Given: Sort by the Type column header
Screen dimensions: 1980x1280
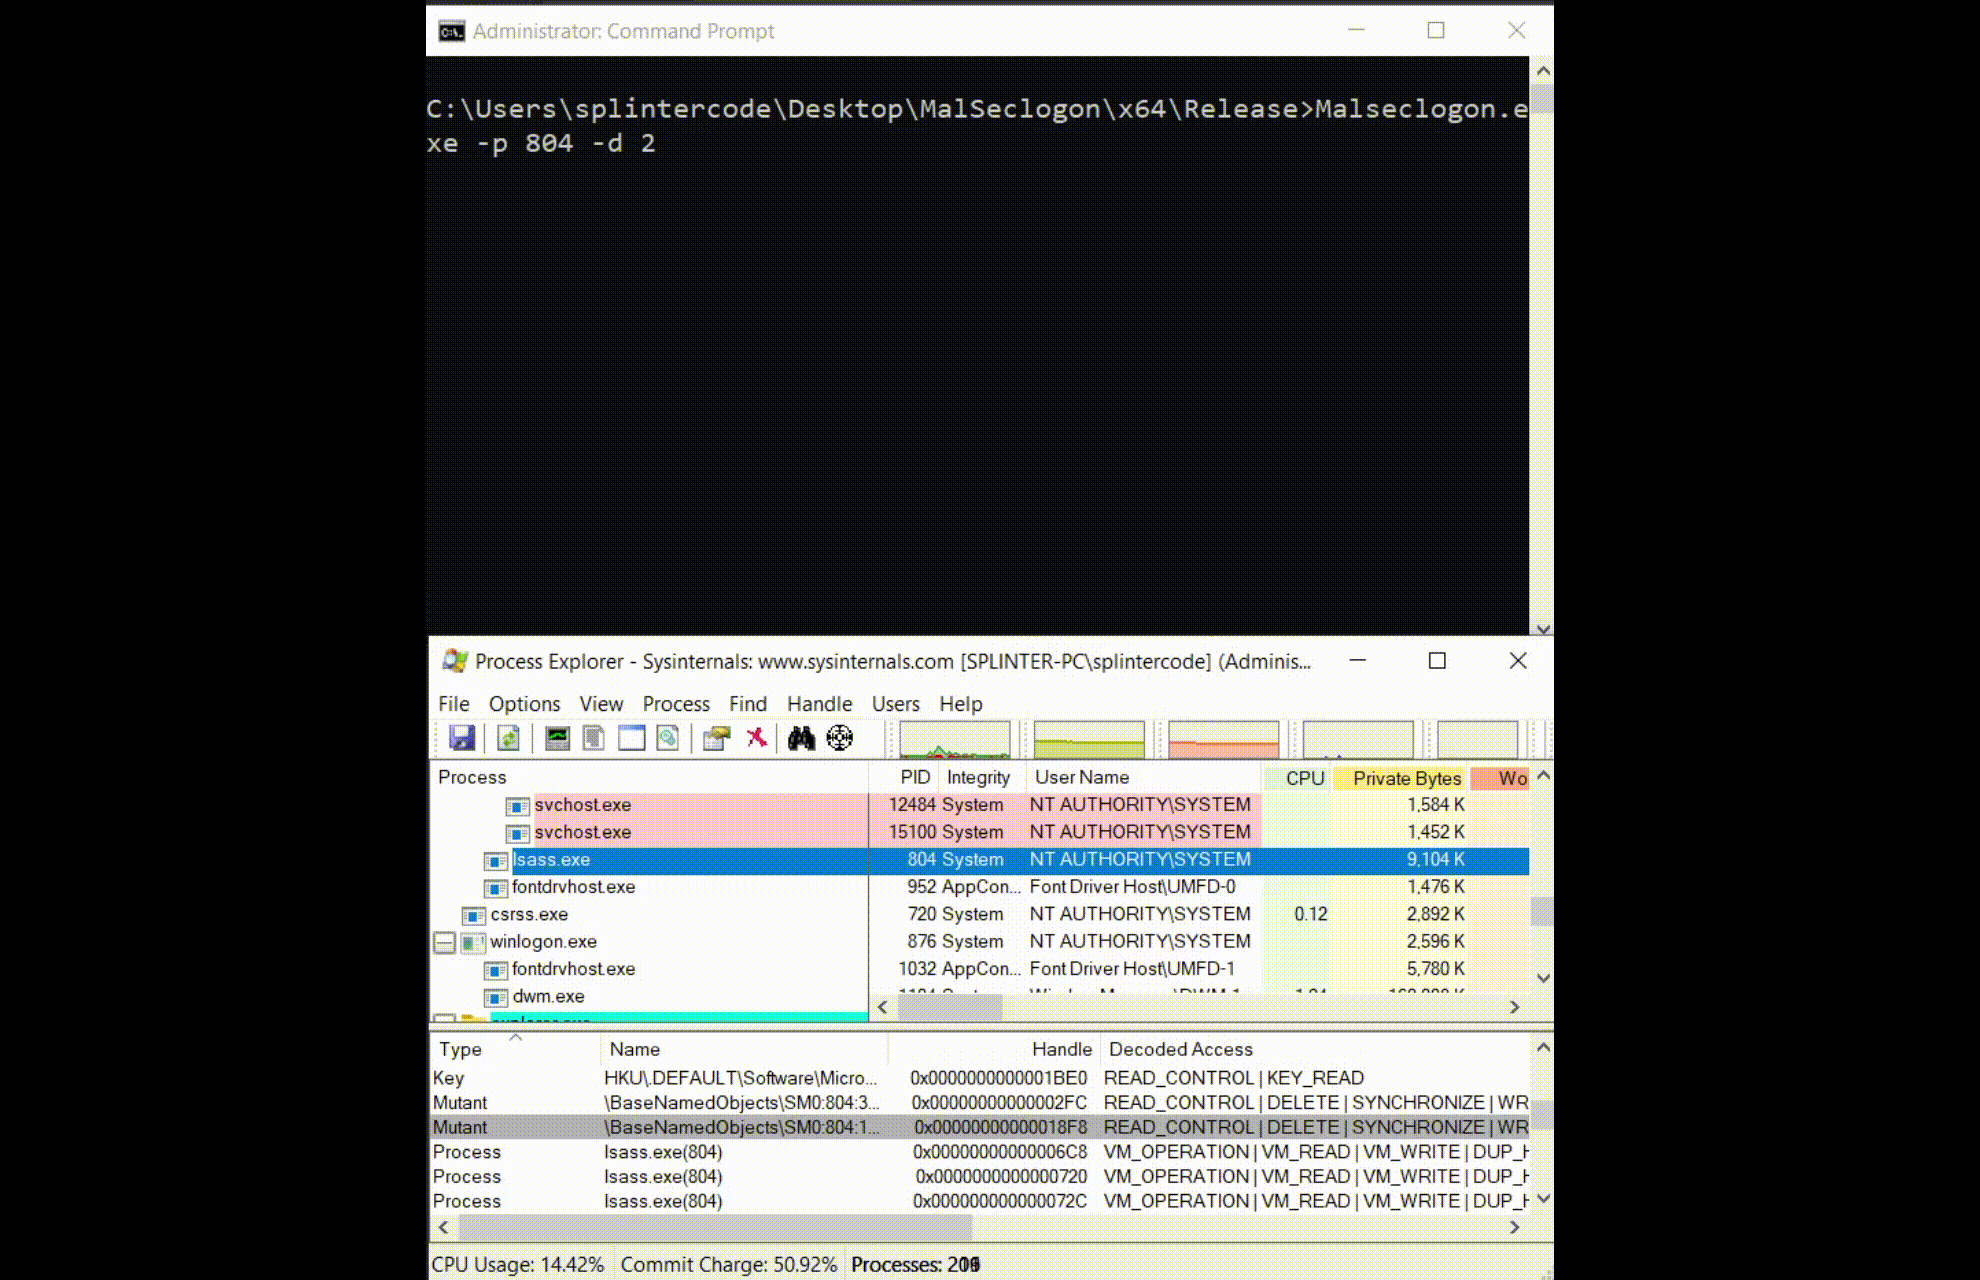Looking at the screenshot, I should [x=460, y=1049].
